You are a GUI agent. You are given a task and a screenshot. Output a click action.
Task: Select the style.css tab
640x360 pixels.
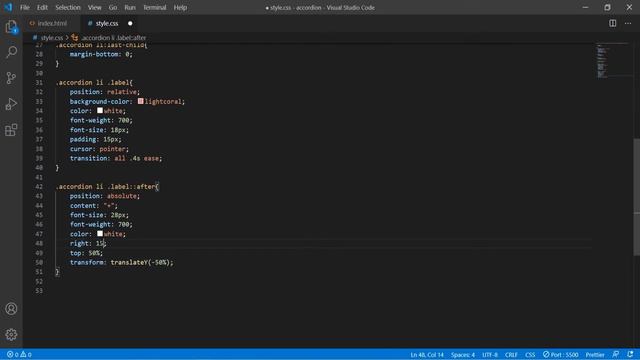107,23
